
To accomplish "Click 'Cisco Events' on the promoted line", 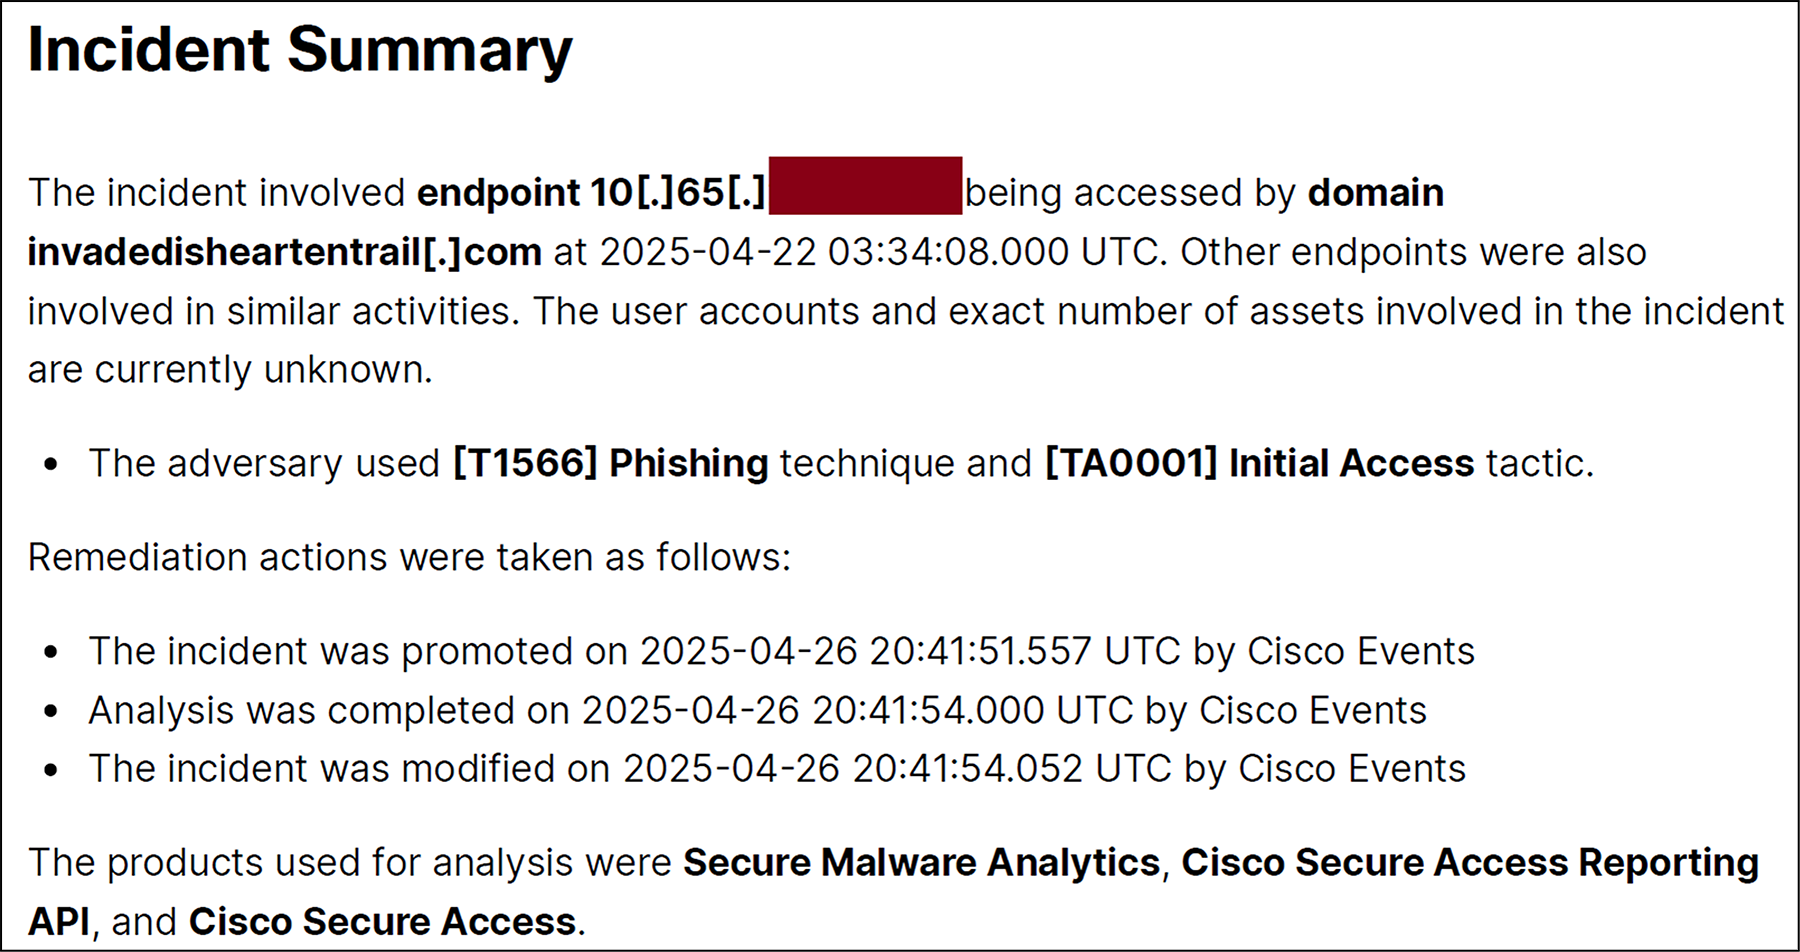I will (1361, 651).
